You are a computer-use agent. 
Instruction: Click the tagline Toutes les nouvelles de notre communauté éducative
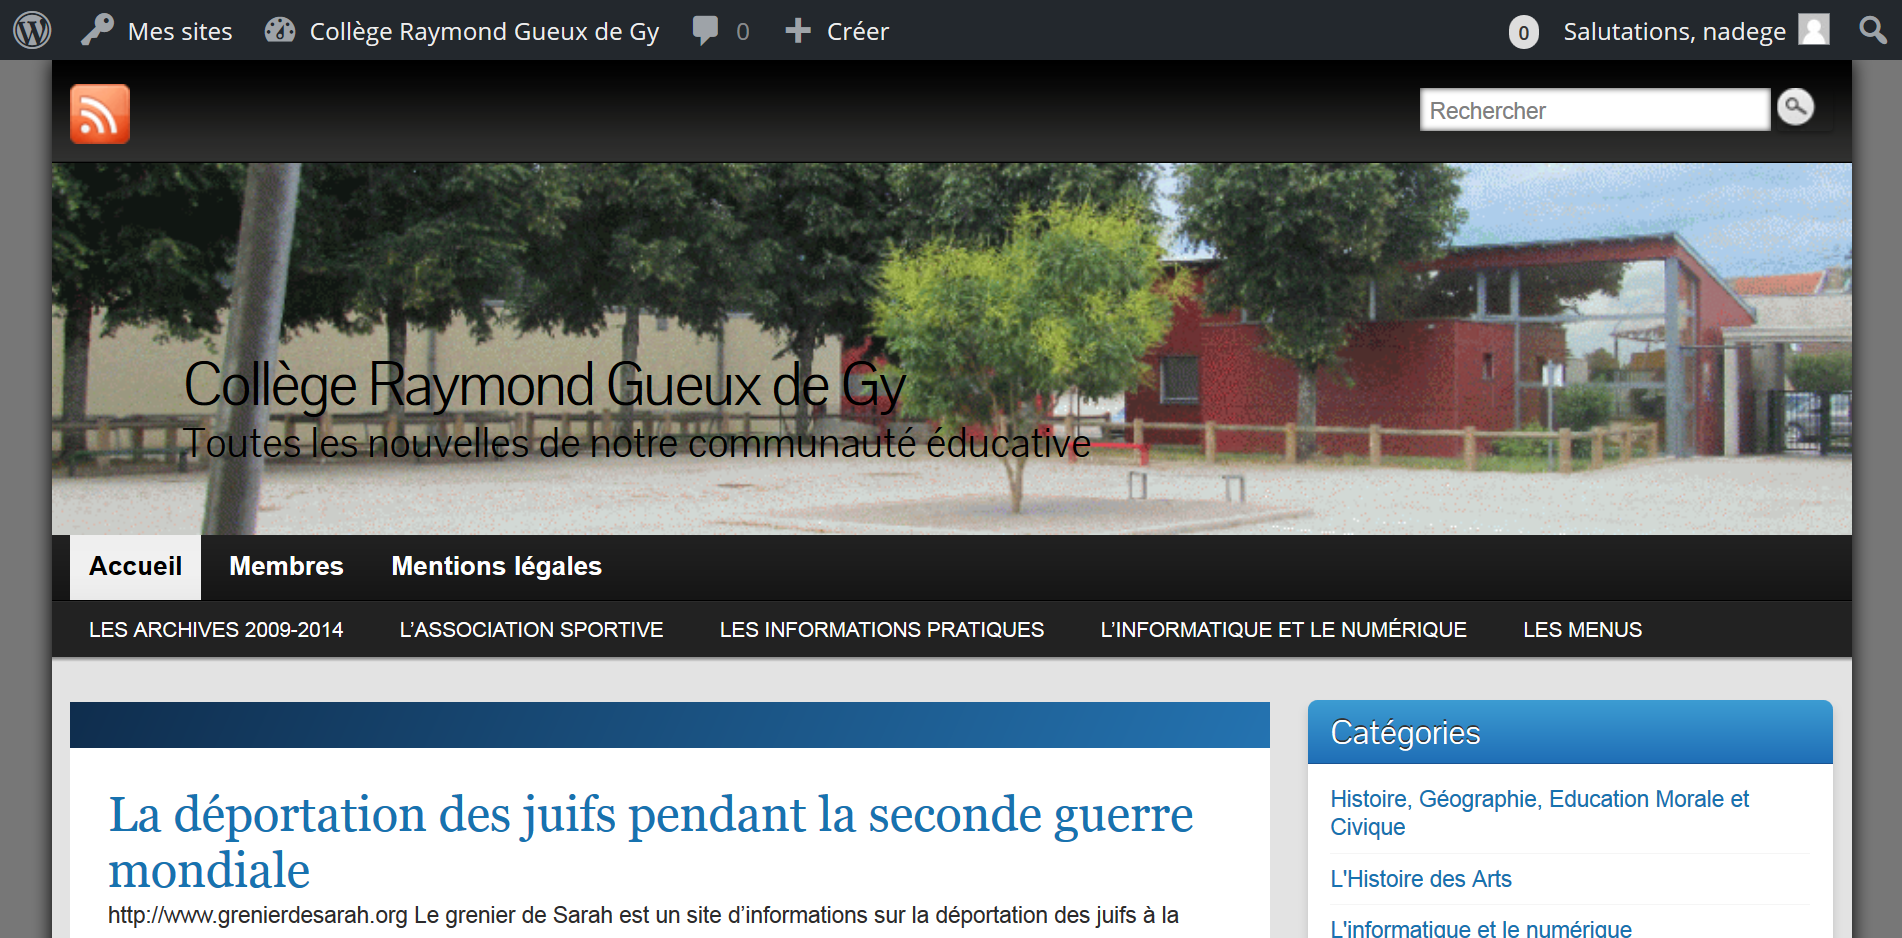pyautogui.click(x=637, y=443)
